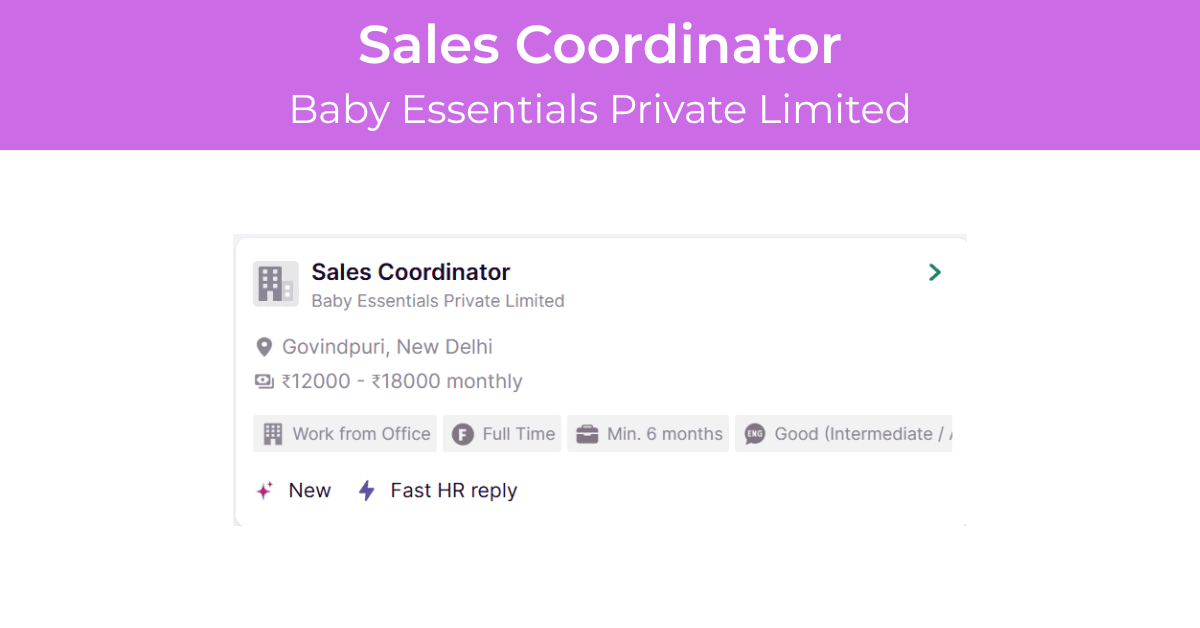The image size is (1200, 628).
Task: Click Baby Essentials Private Limited under card title
Action: click(438, 301)
